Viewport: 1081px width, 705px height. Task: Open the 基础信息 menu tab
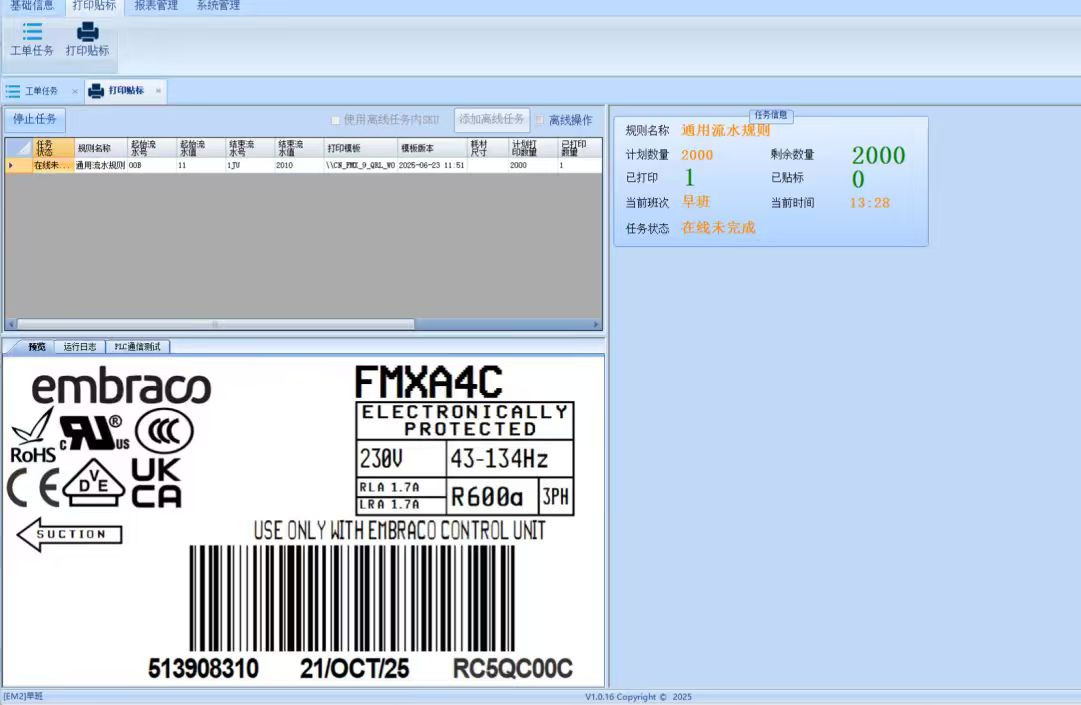pyautogui.click(x=32, y=6)
